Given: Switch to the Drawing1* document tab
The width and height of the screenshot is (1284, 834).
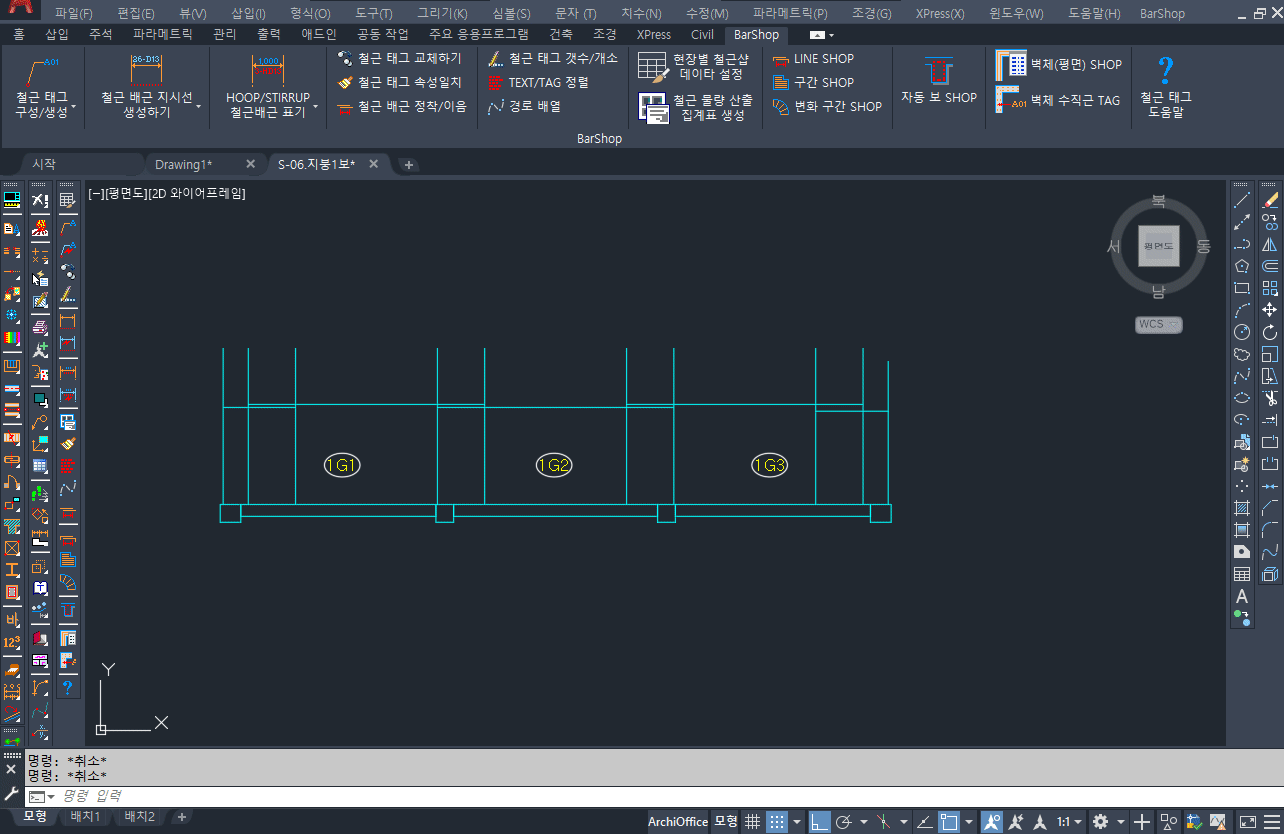Looking at the screenshot, I should click(x=183, y=164).
